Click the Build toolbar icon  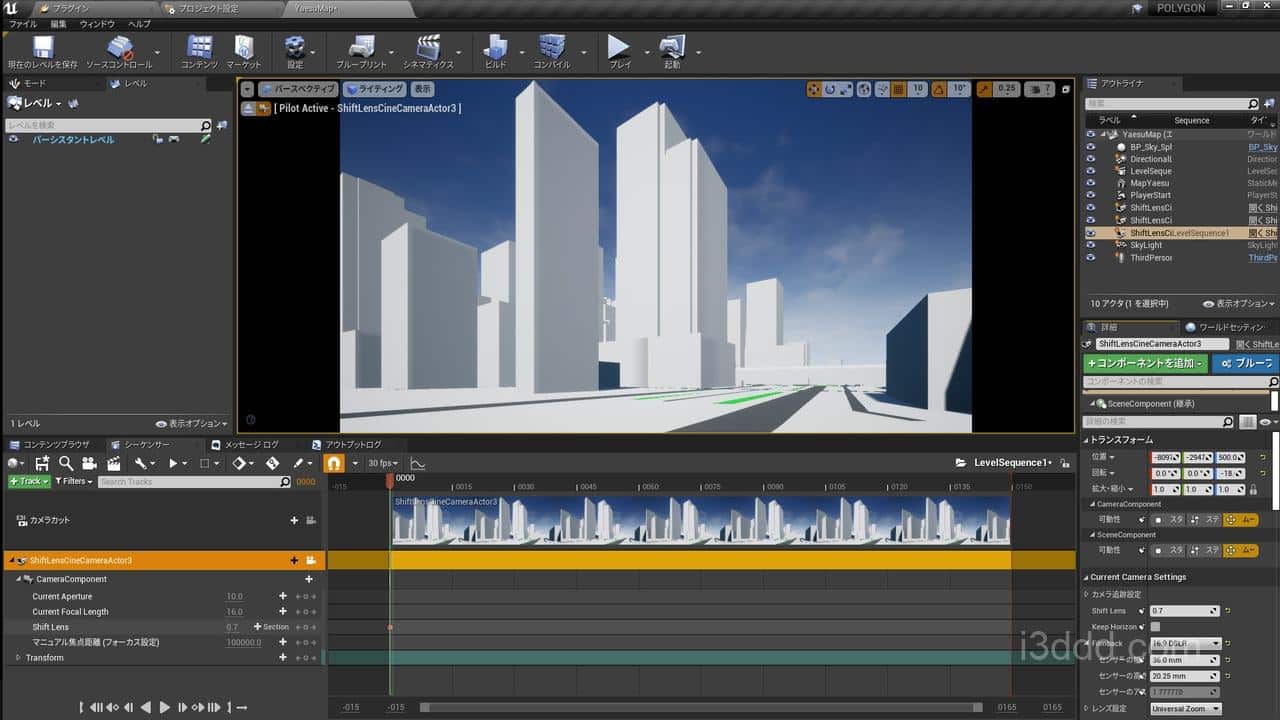pyautogui.click(x=495, y=48)
